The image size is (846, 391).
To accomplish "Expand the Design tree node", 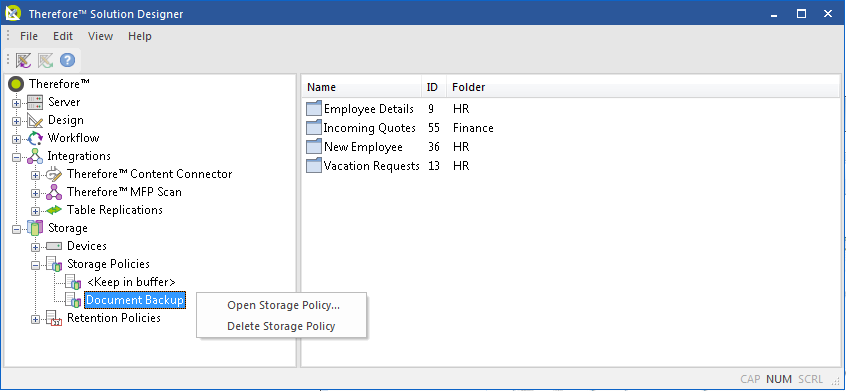I will point(17,121).
